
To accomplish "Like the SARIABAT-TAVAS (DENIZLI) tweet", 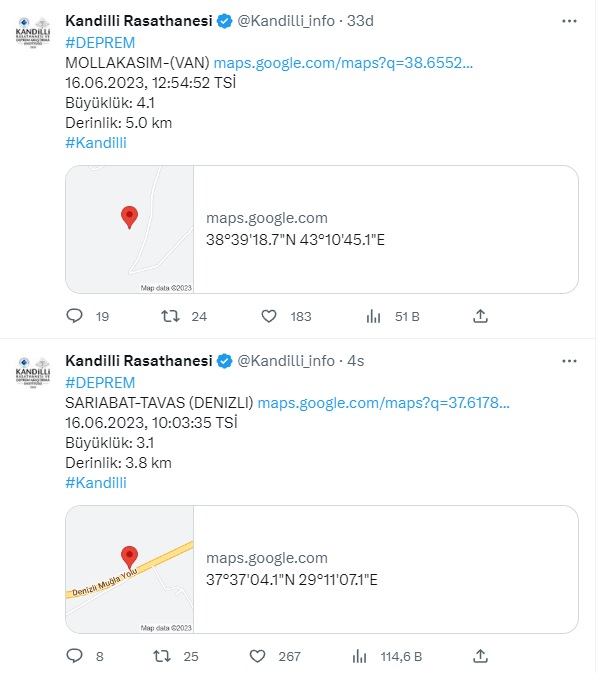I will [258, 656].
